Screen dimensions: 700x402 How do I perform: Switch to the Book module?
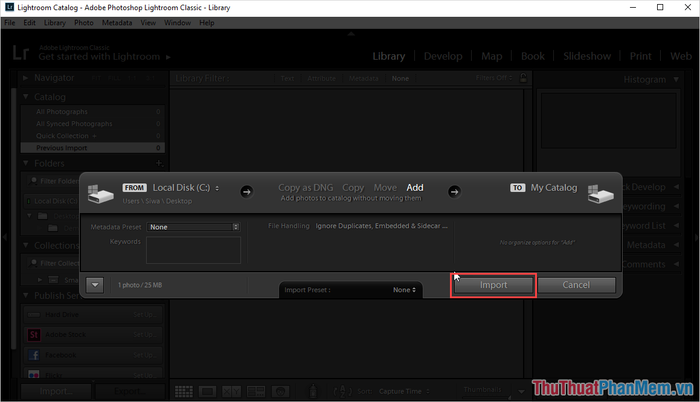(533, 56)
